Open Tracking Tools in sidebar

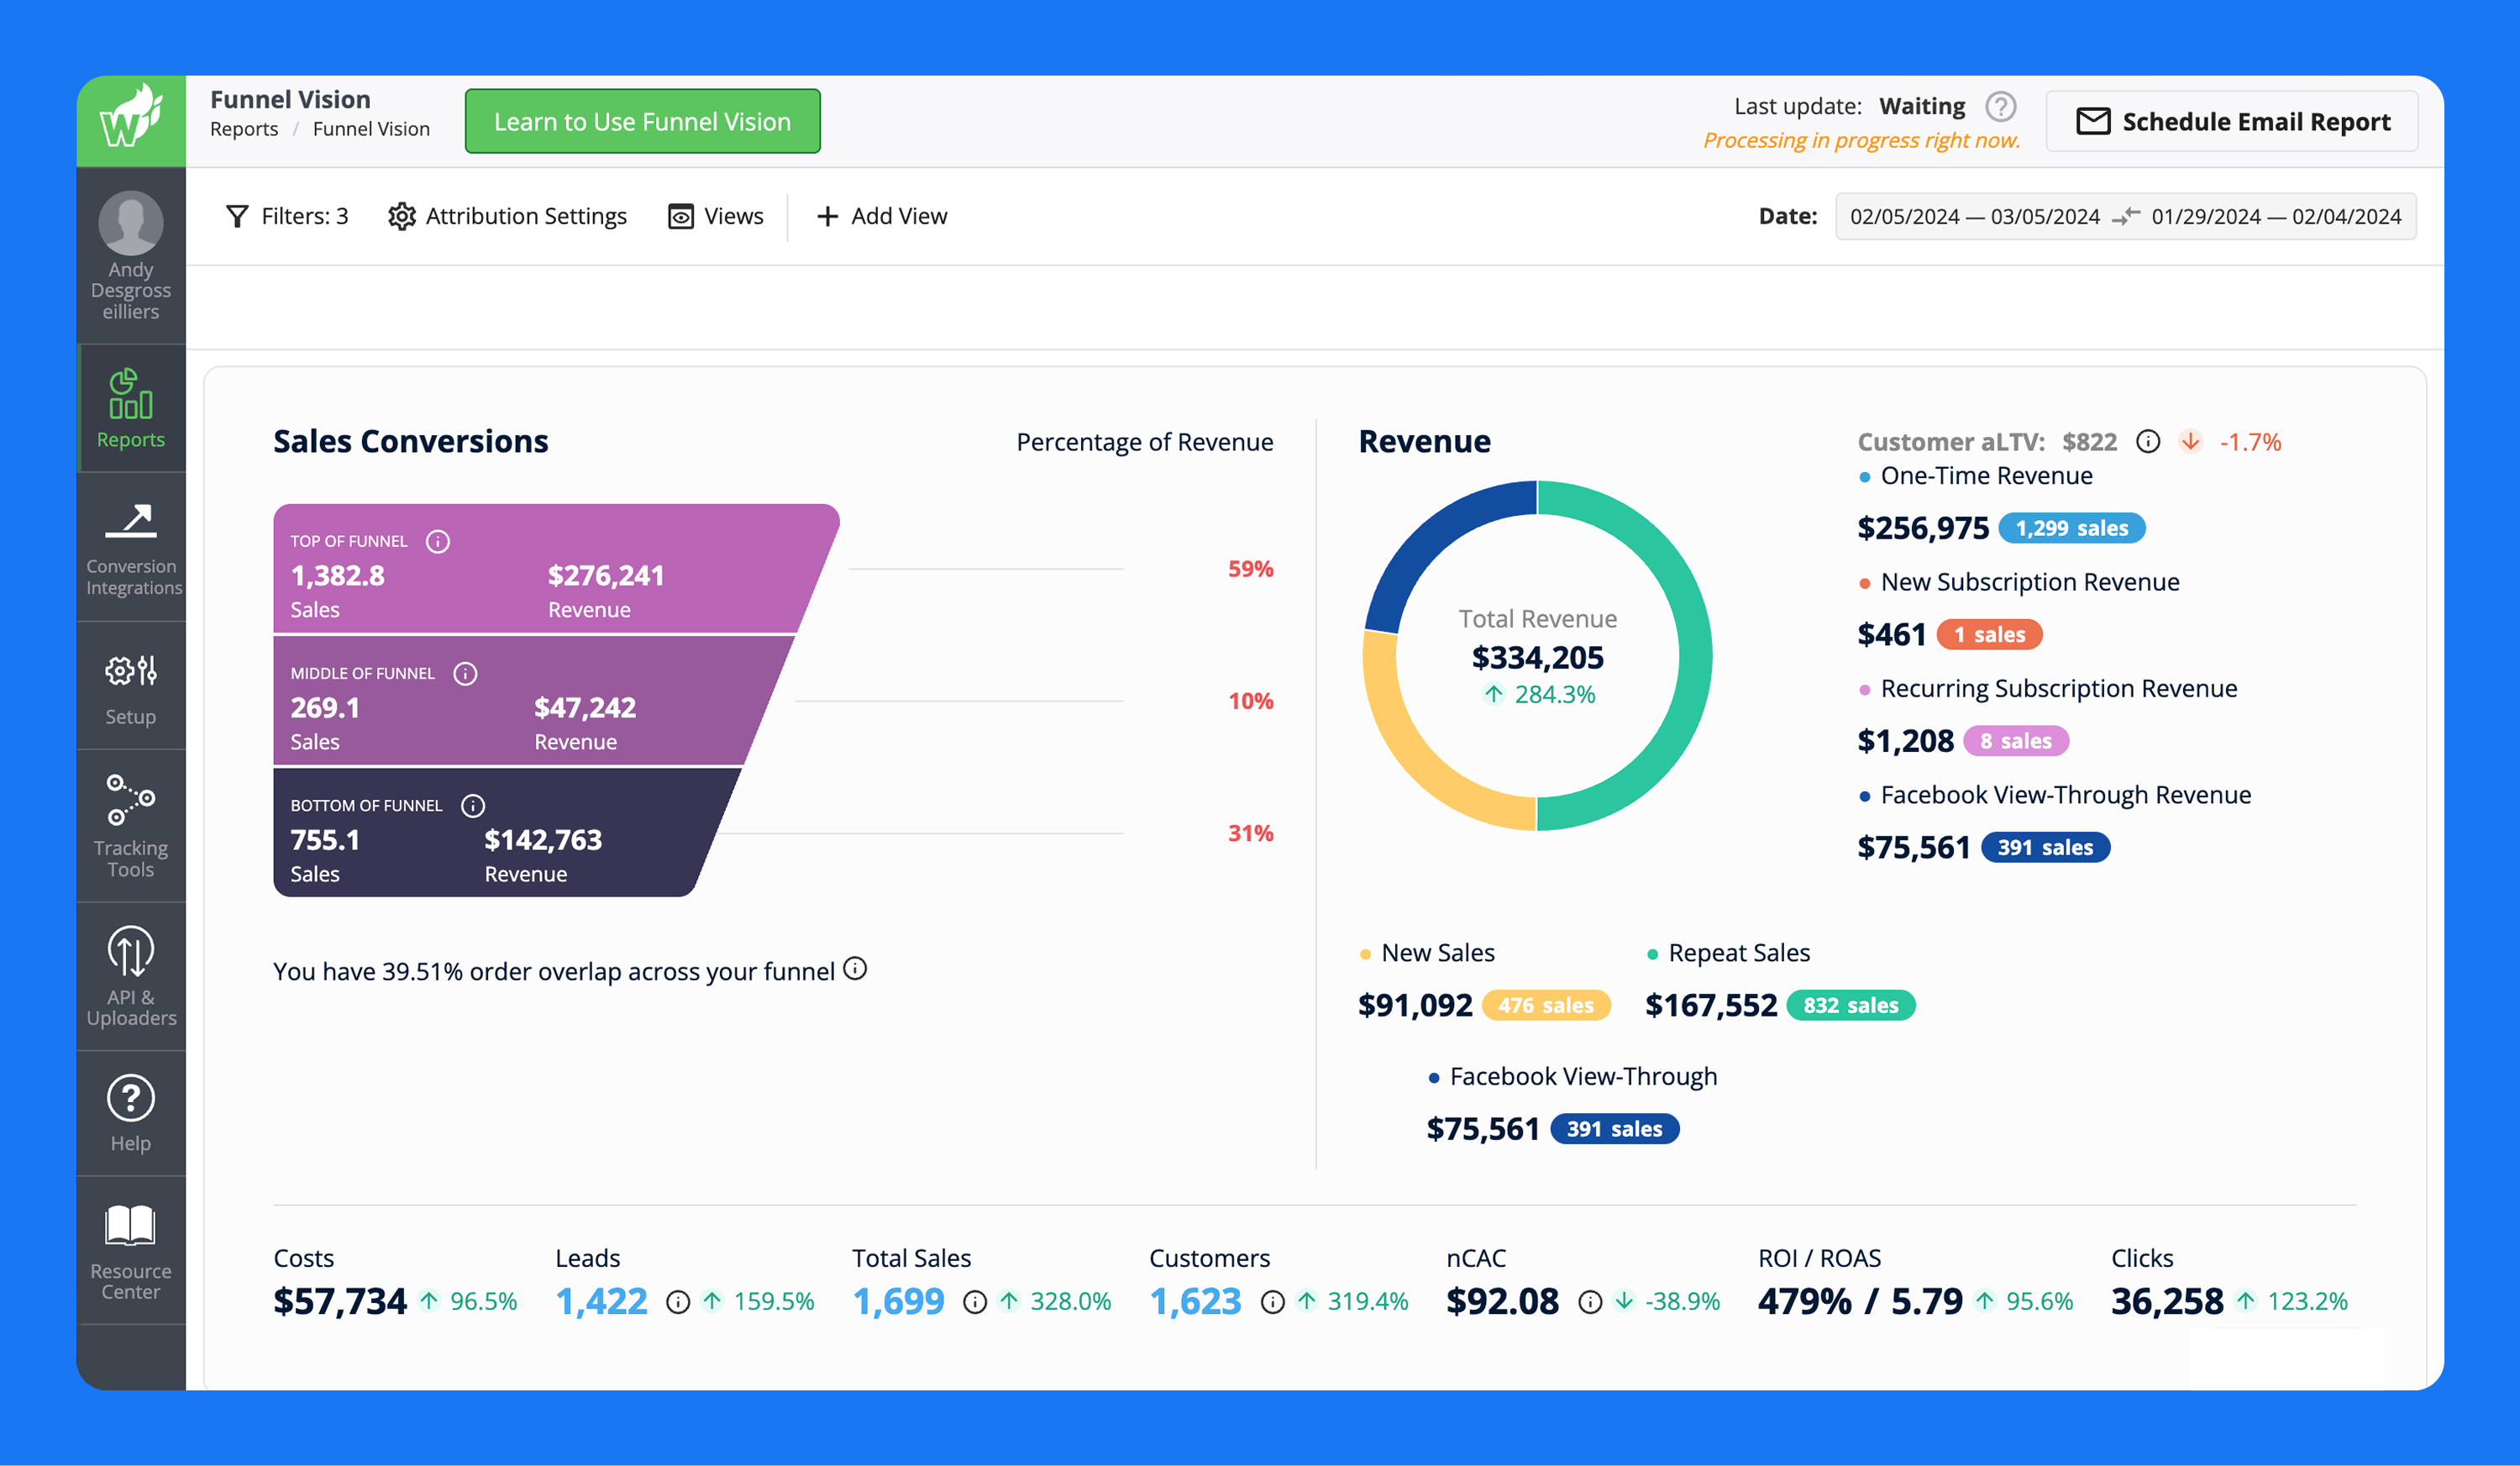coord(131,826)
